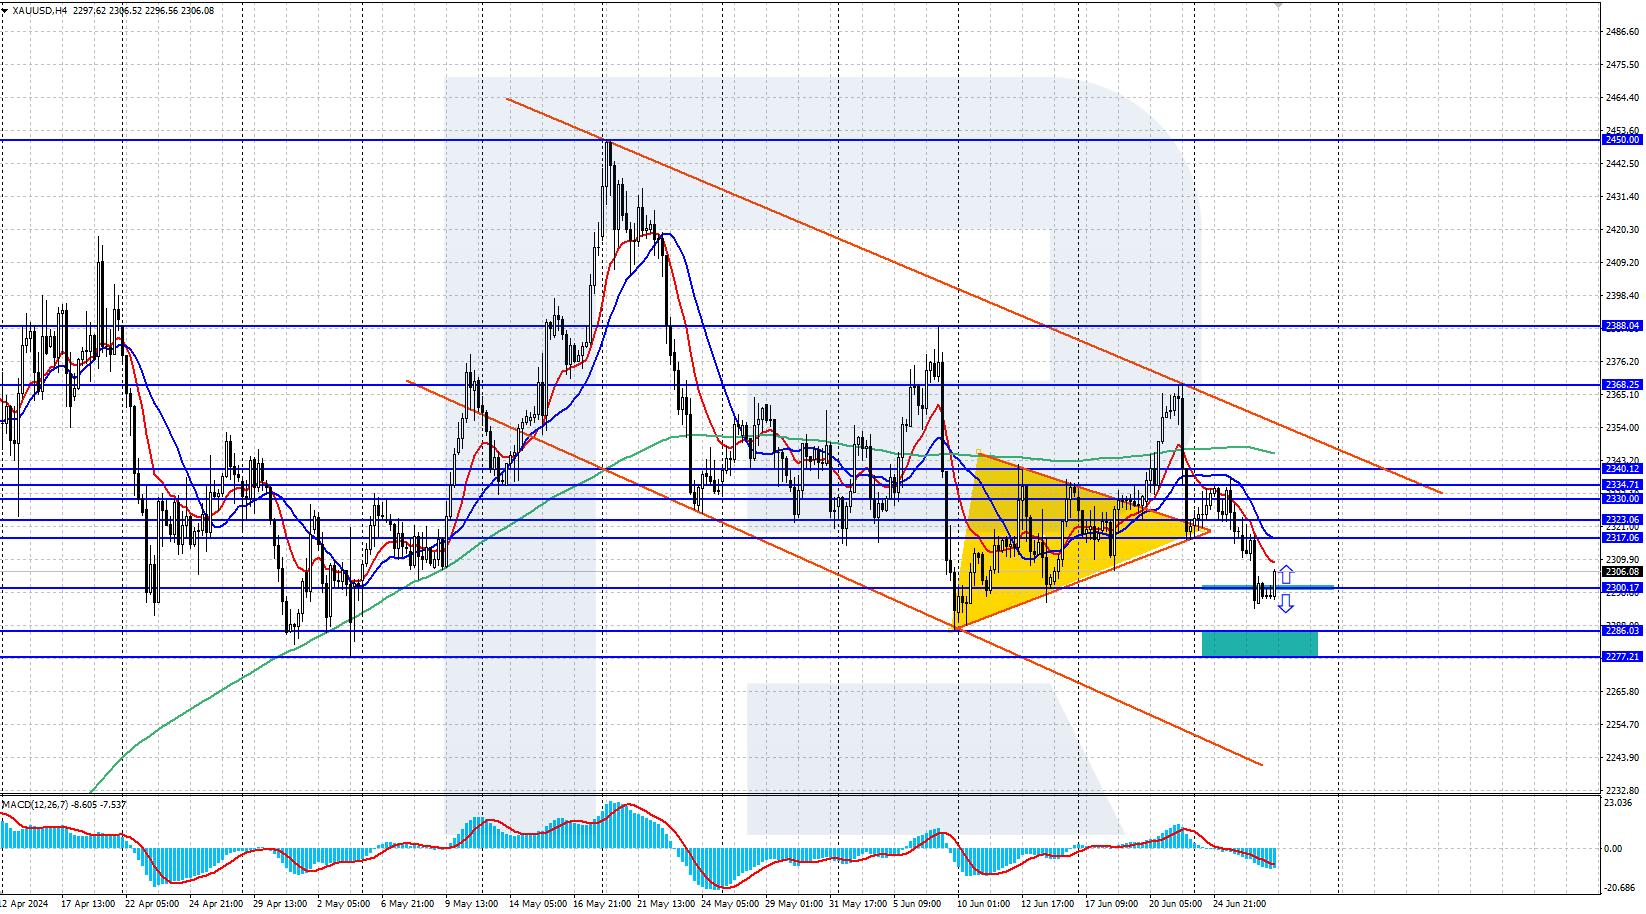The height and width of the screenshot is (914, 1646).
Task: Click the 16 May 21:00 date label
Action: click(x=601, y=904)
